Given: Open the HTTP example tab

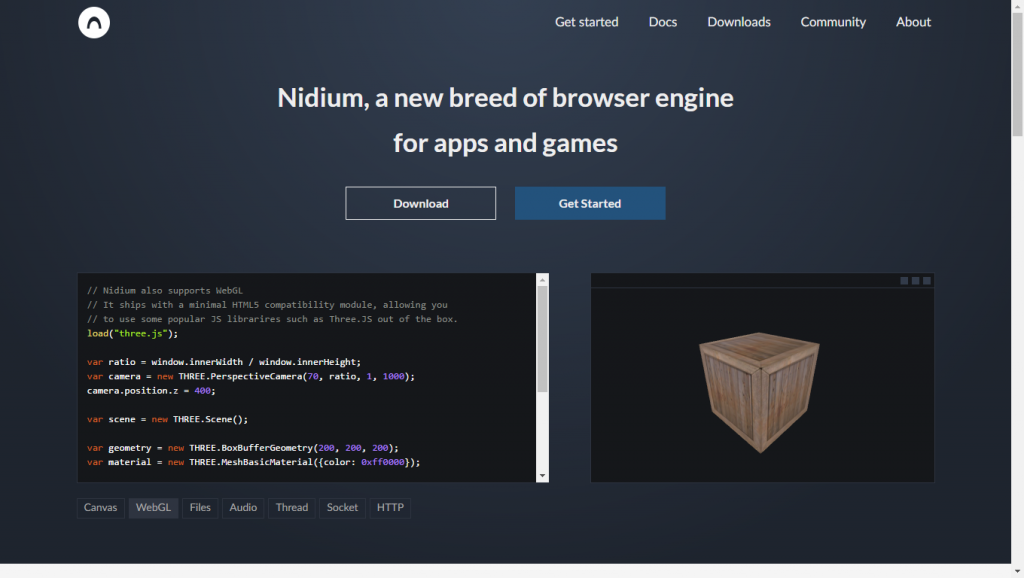Looking at the screenshot, I should tap(390, 507).
